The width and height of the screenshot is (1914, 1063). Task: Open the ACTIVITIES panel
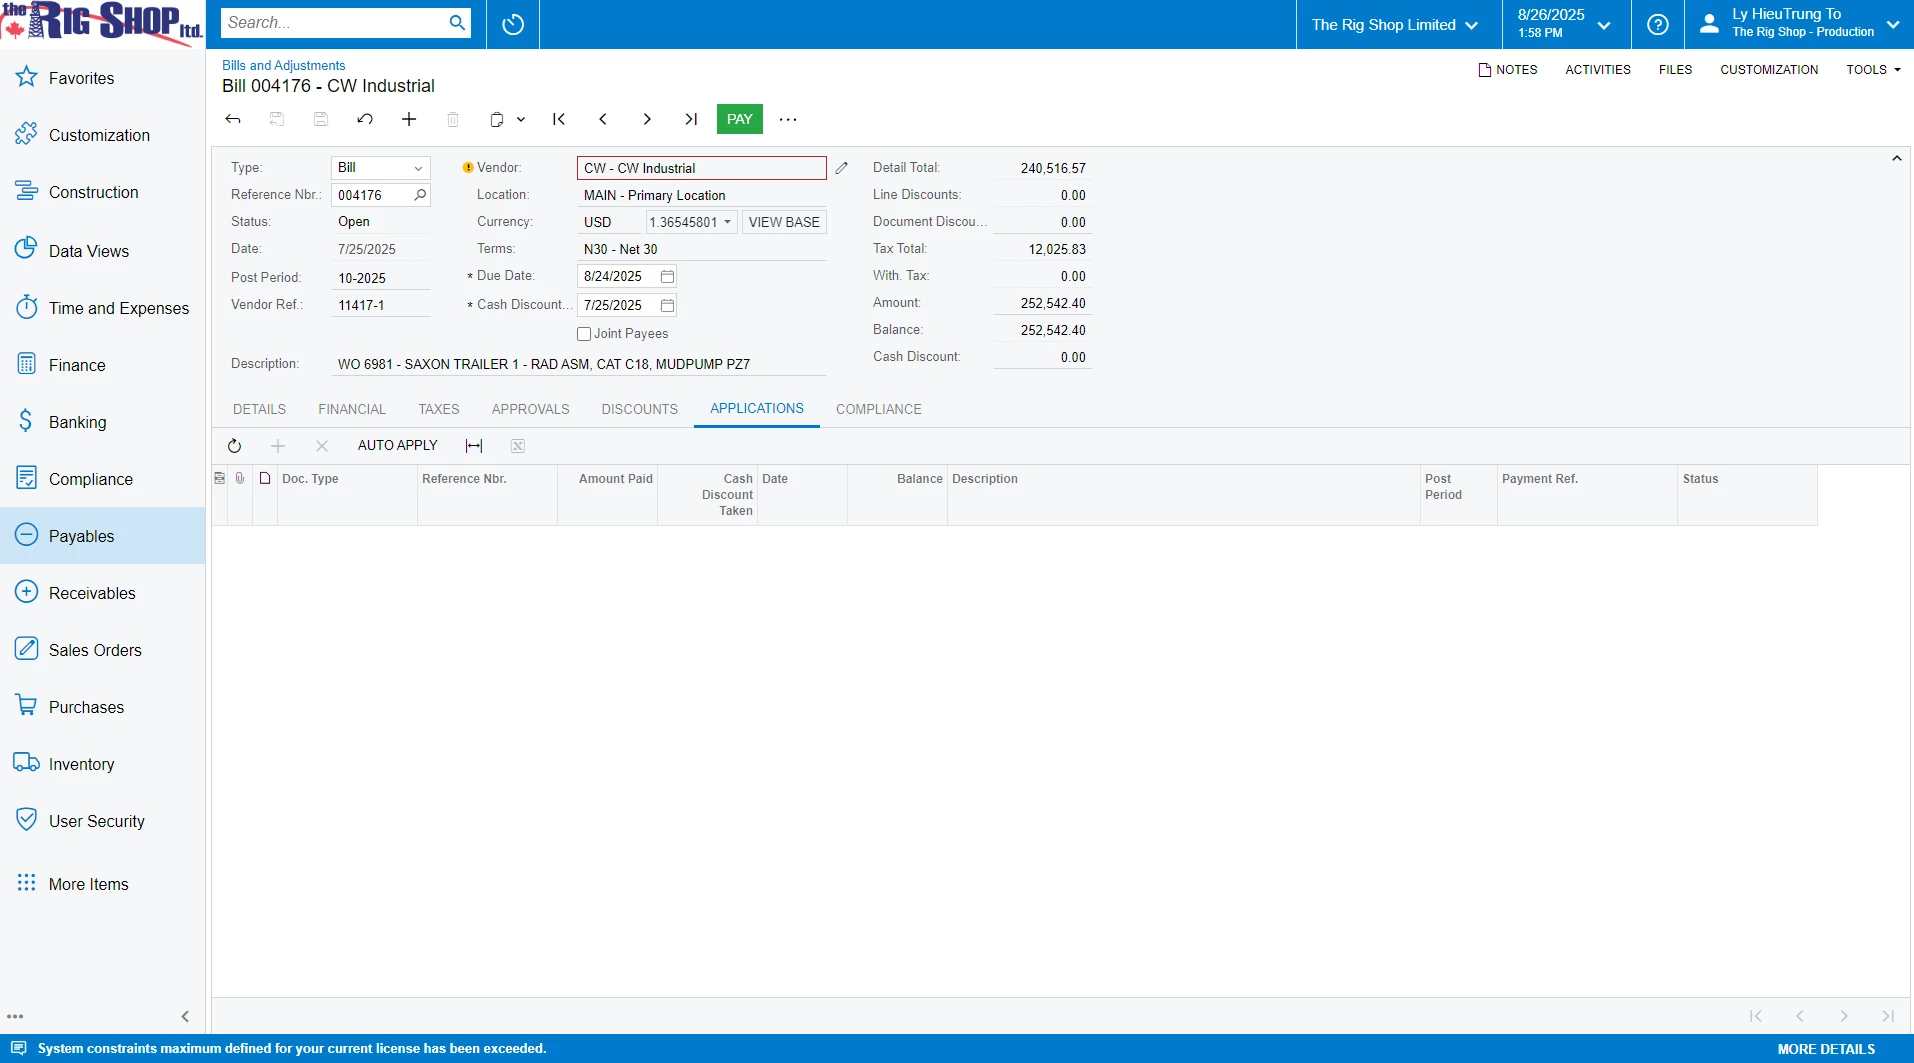click(x=1598, y=70)
